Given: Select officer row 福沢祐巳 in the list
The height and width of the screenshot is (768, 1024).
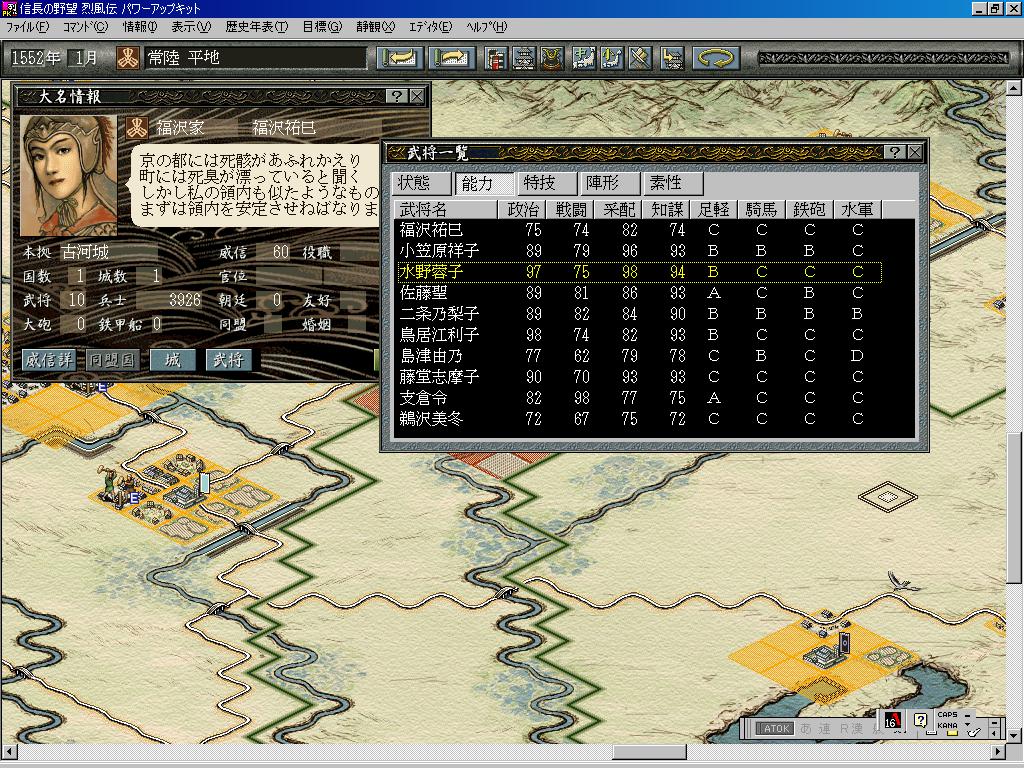Looking at the screenshot, I should (640, 230).
